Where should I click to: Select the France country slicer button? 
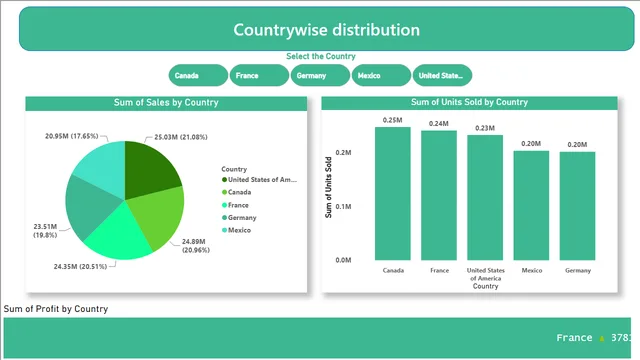tap(259, 76)
